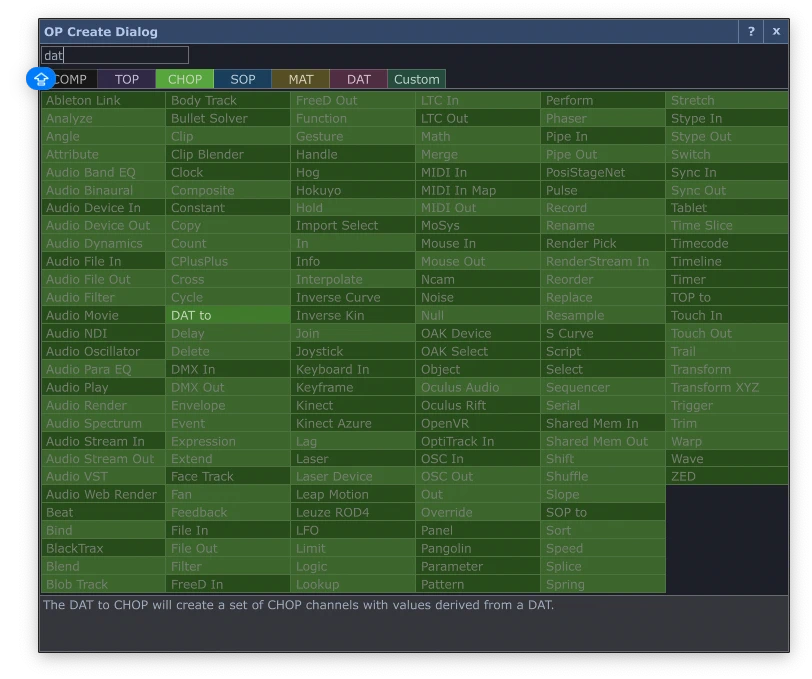Click the search field containing 'dat'

(115, 55)
